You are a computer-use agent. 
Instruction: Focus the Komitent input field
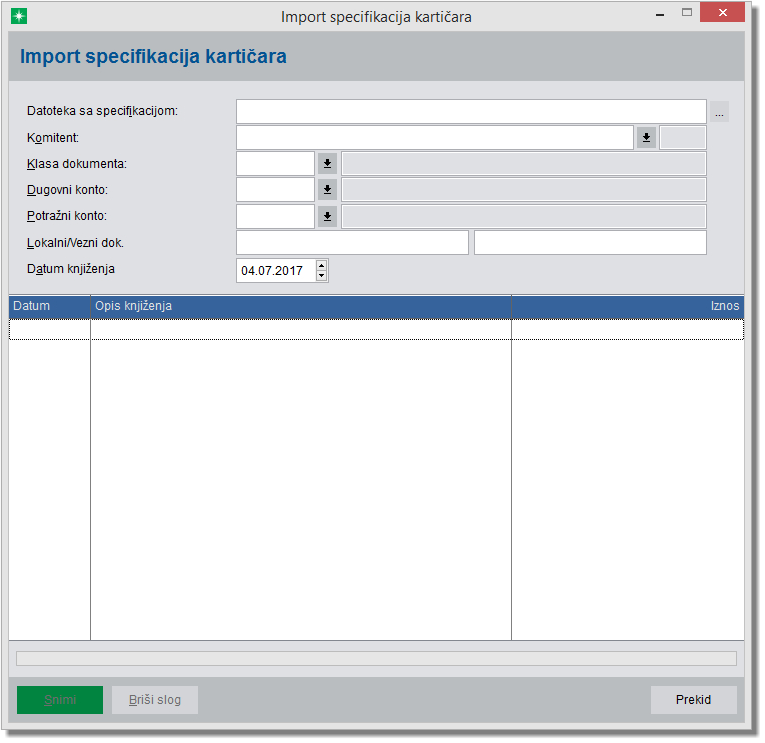pos(435,137)
